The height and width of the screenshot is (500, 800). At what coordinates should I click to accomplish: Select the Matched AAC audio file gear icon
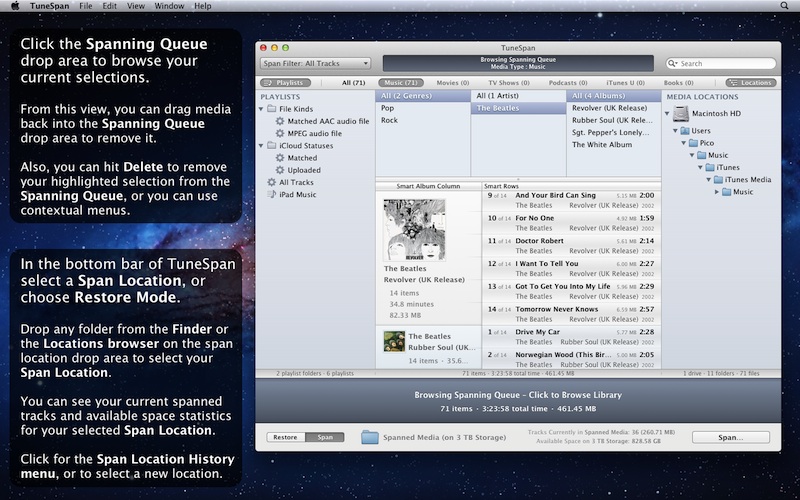point(280,121)
